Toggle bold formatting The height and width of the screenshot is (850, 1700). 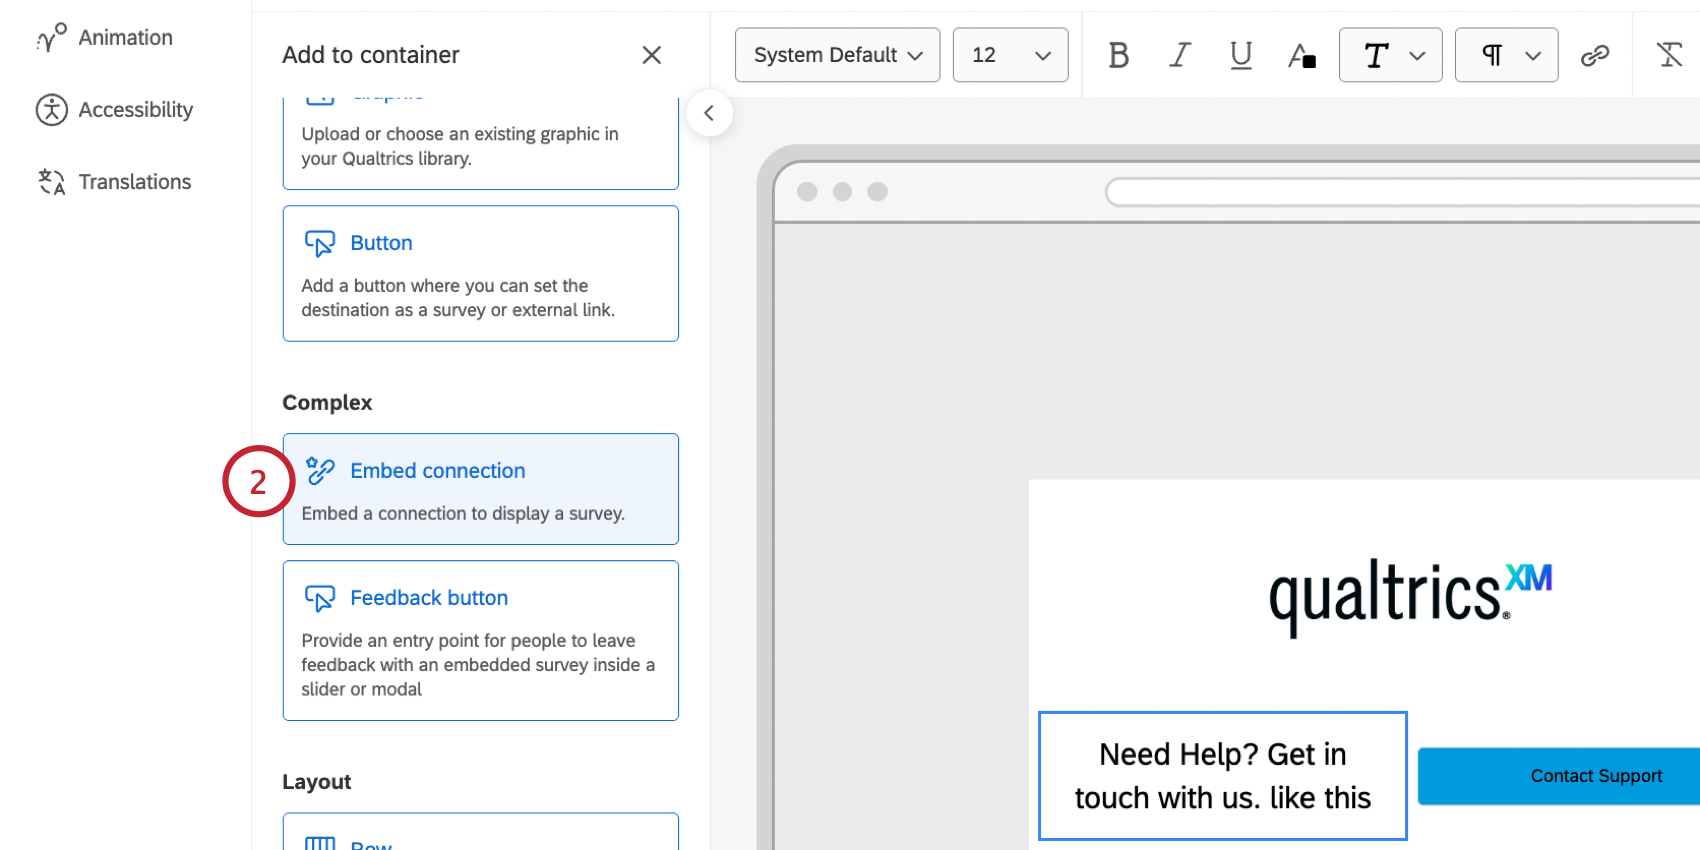tap(1119, 55)
